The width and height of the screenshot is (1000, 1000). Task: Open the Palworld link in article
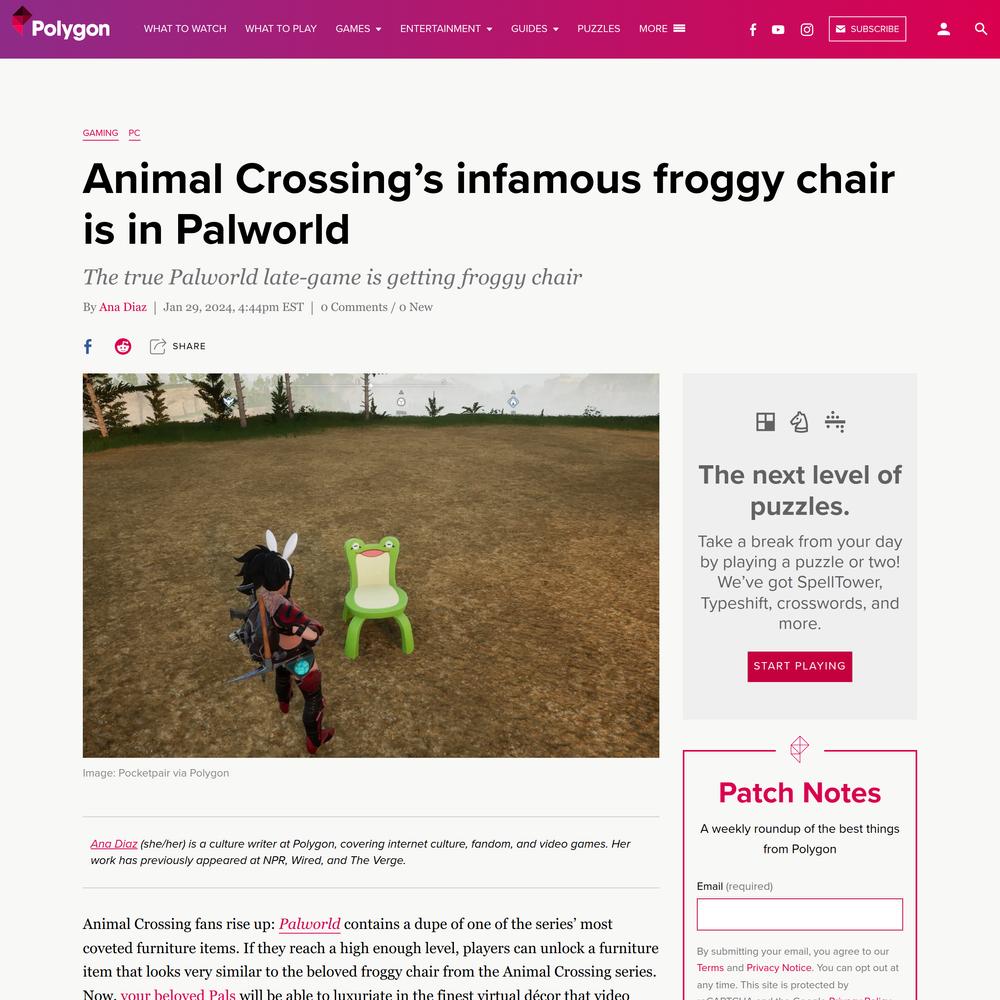[309, 924]
